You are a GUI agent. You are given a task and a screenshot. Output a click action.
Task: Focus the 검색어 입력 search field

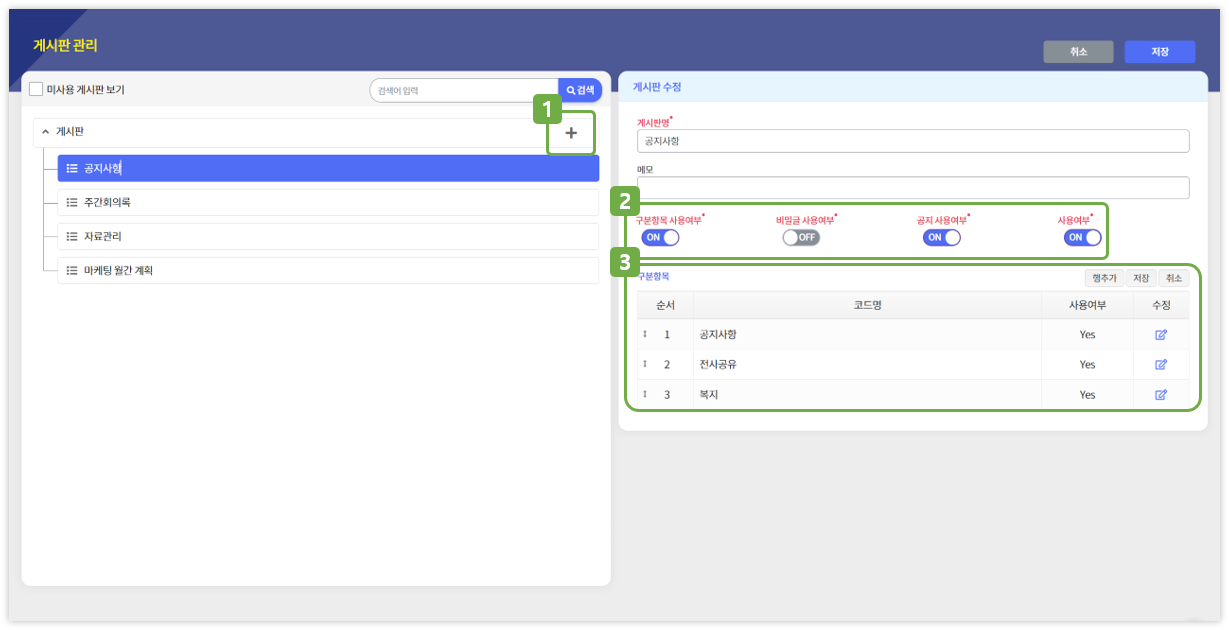[464, 90]
